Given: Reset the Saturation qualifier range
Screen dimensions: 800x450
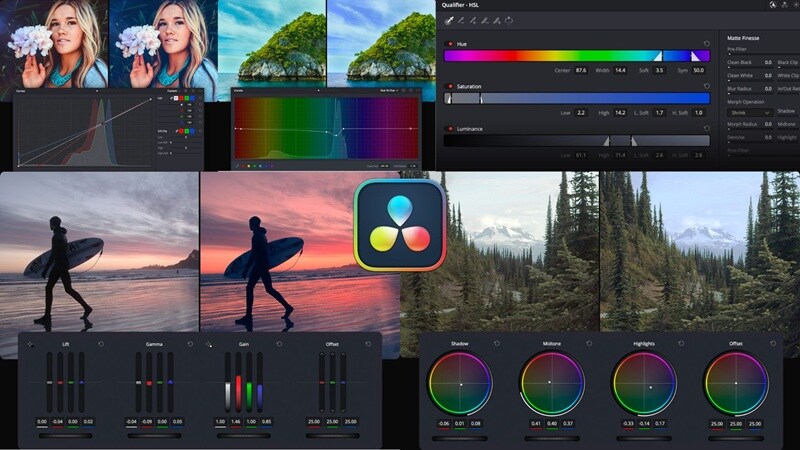Looking at the screenshot, I should pyautogui.click(x=707, y=86).
